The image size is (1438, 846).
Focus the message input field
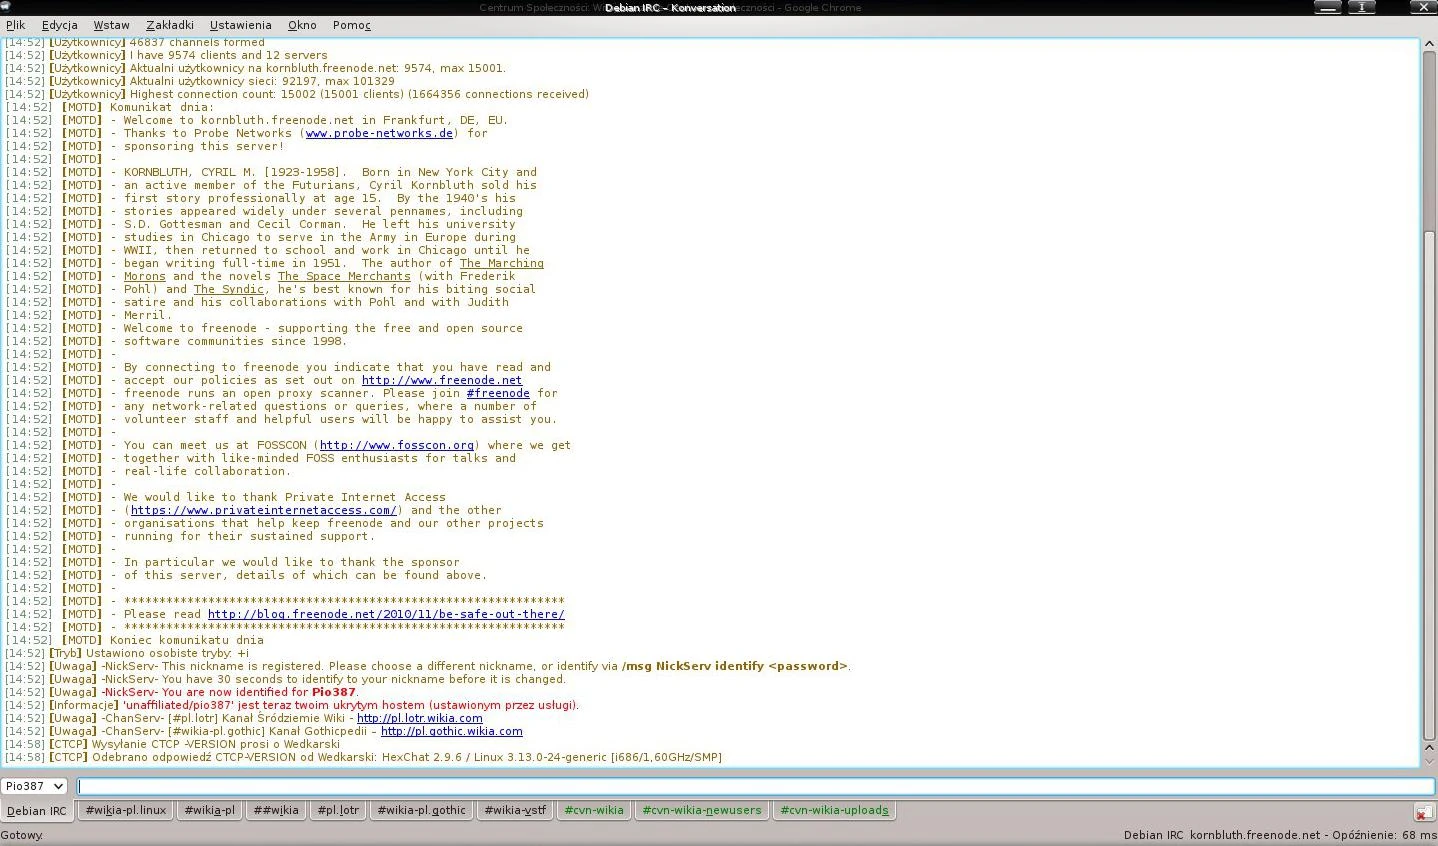[x=755, y=786]
